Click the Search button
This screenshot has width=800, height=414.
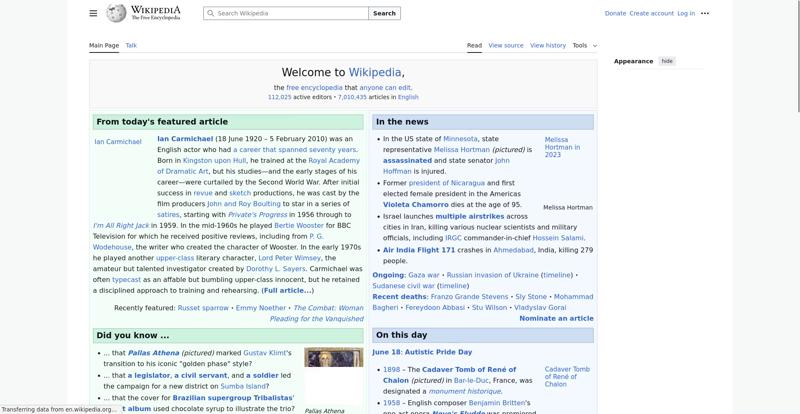(x=384, y=13)
